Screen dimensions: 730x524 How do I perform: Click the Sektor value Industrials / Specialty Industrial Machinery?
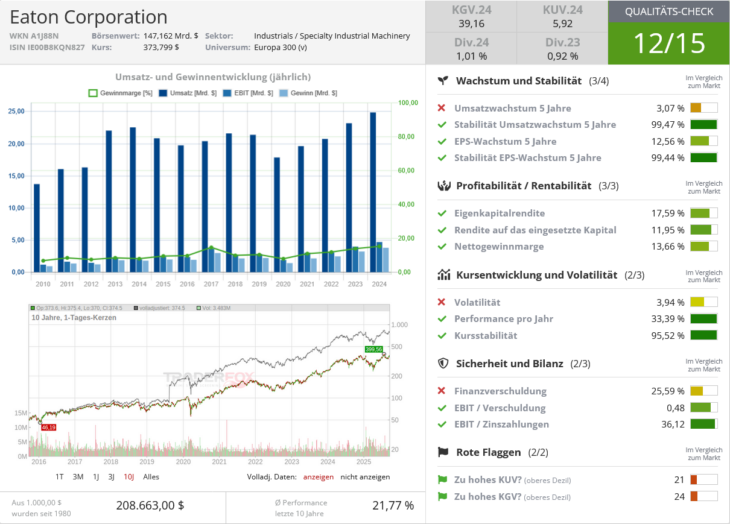pyautogui.click(x=332, y=36)
